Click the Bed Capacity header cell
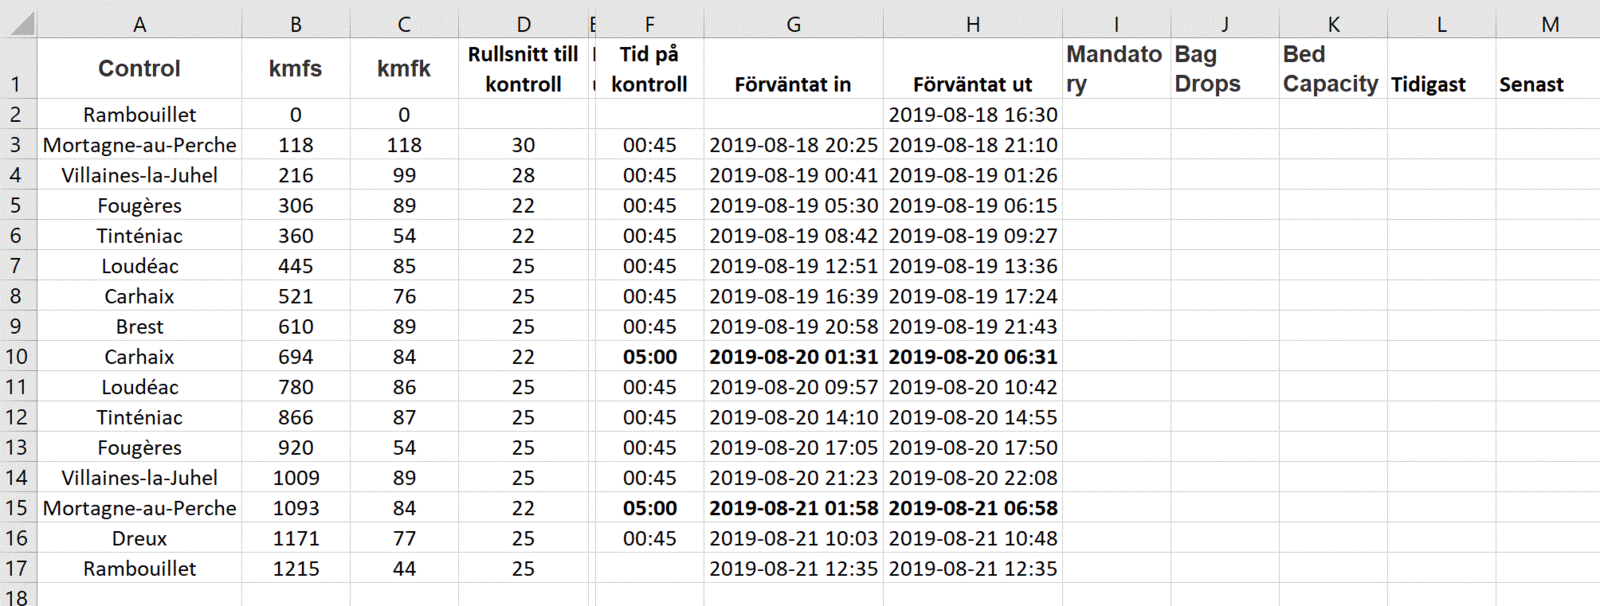The width and height of the screenshot is (1600, 606). coord(1332,69)
